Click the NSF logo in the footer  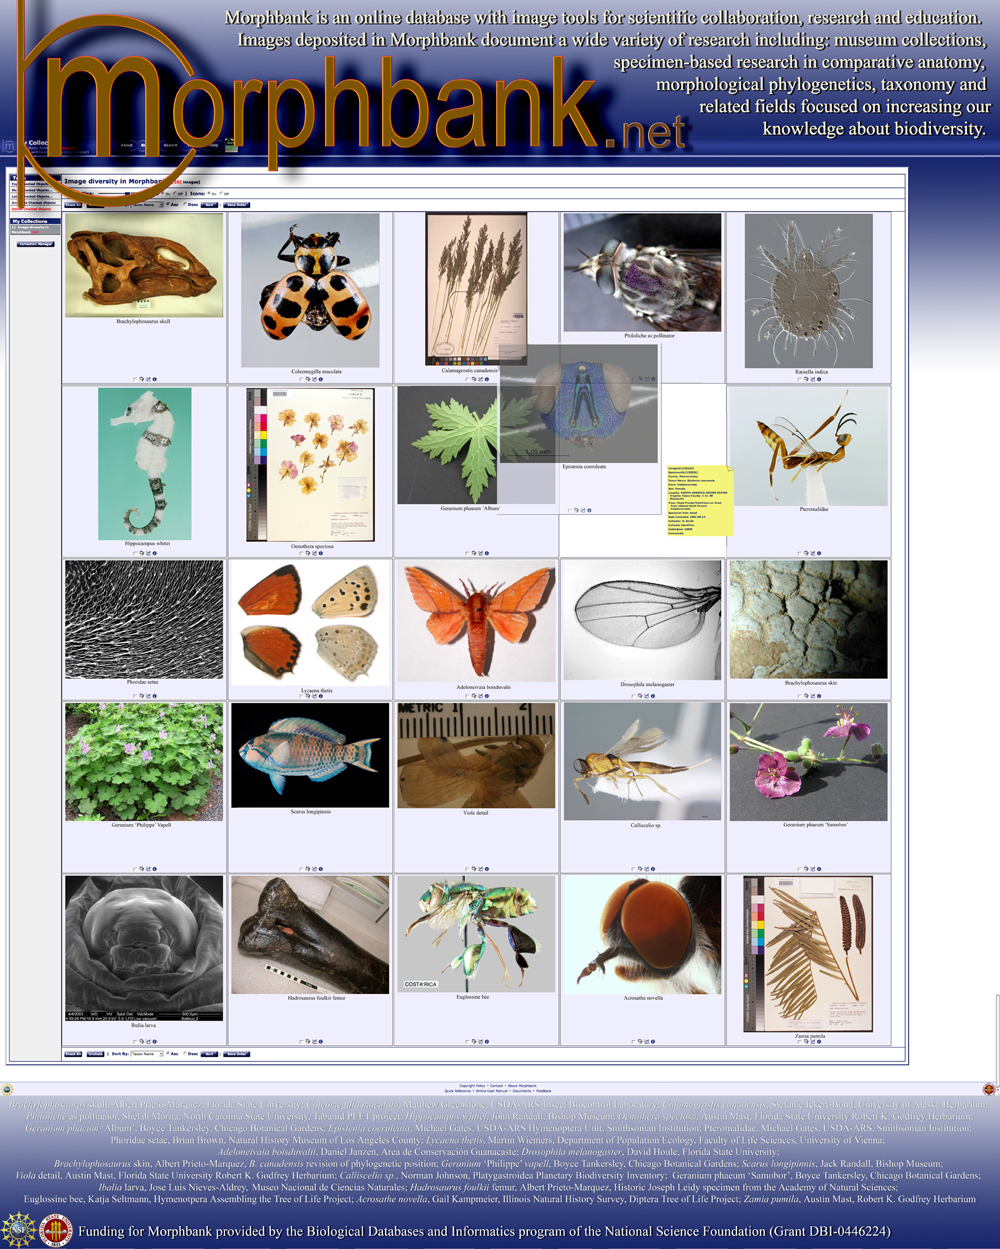pos(19,1230)
